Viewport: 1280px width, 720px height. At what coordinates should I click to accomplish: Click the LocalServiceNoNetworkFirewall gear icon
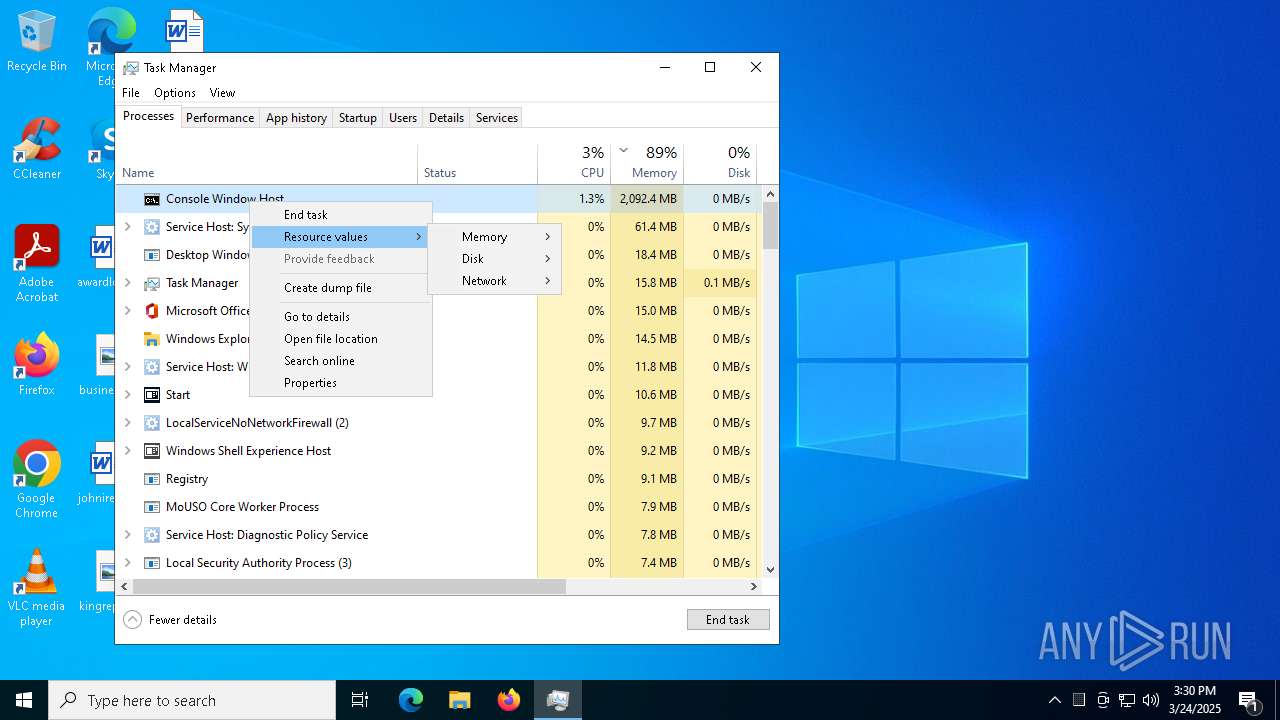coord(152,423)
